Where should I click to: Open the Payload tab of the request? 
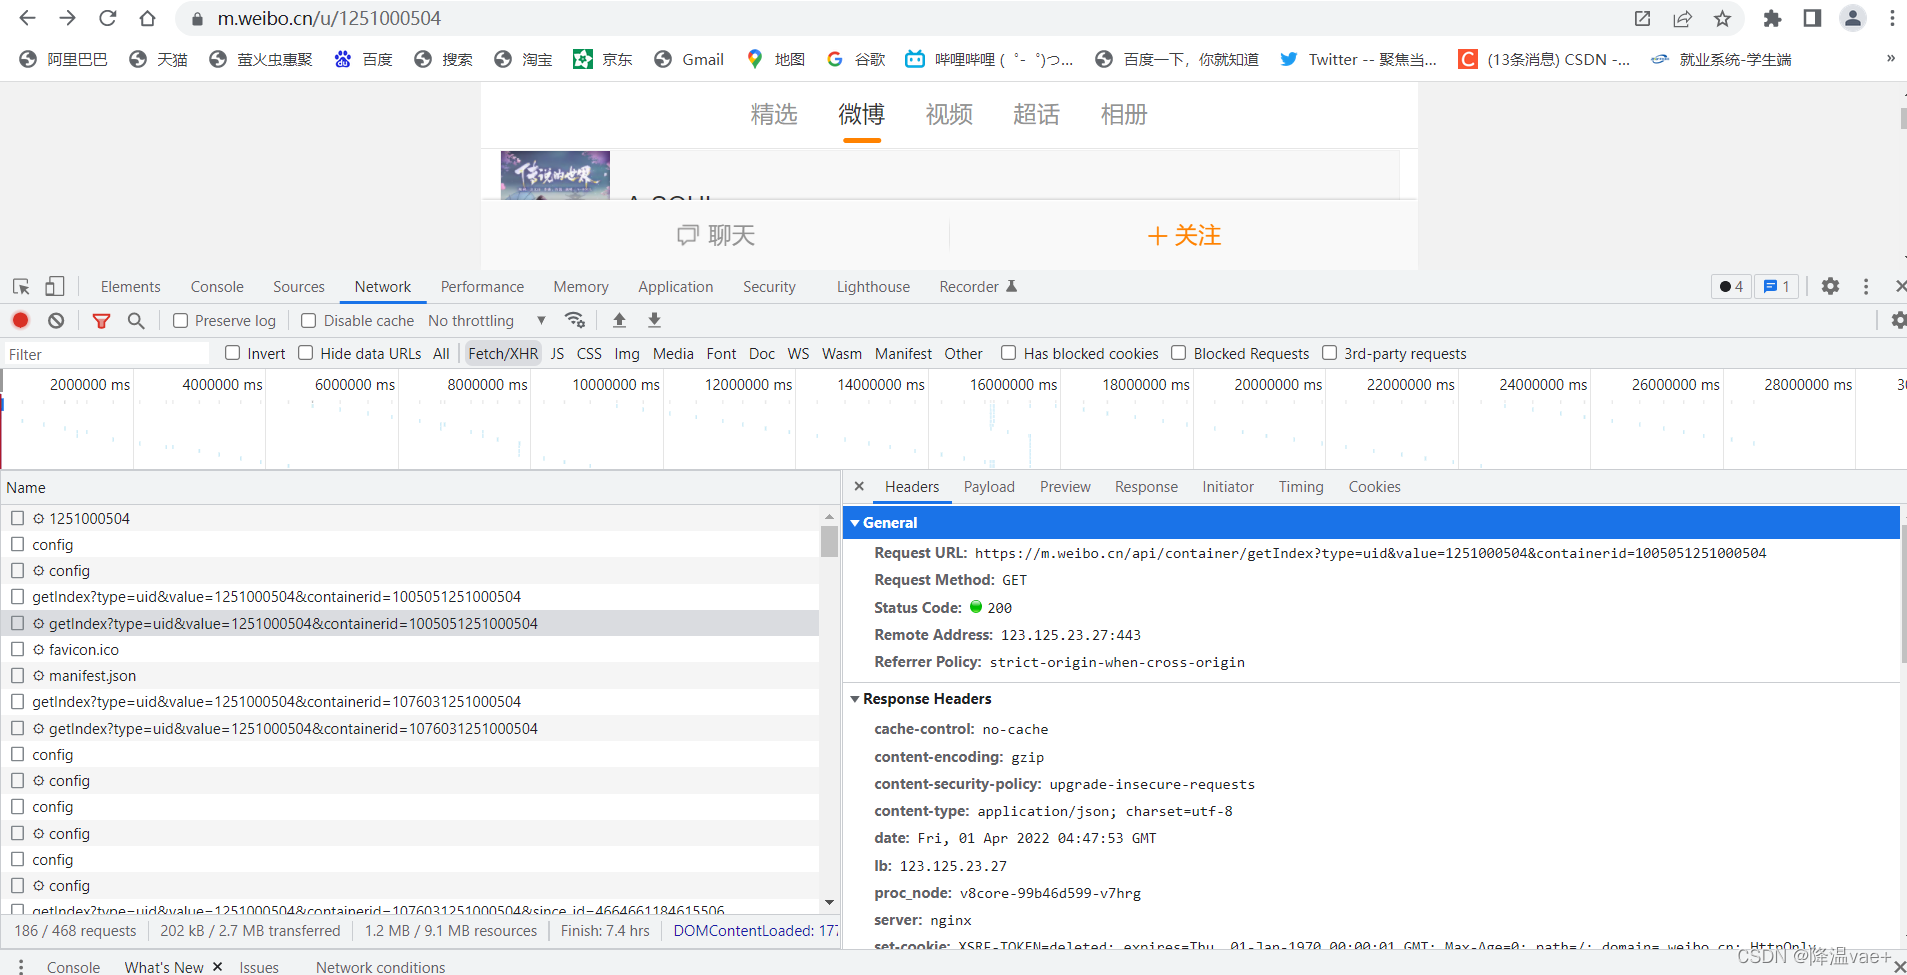[989, 487]
